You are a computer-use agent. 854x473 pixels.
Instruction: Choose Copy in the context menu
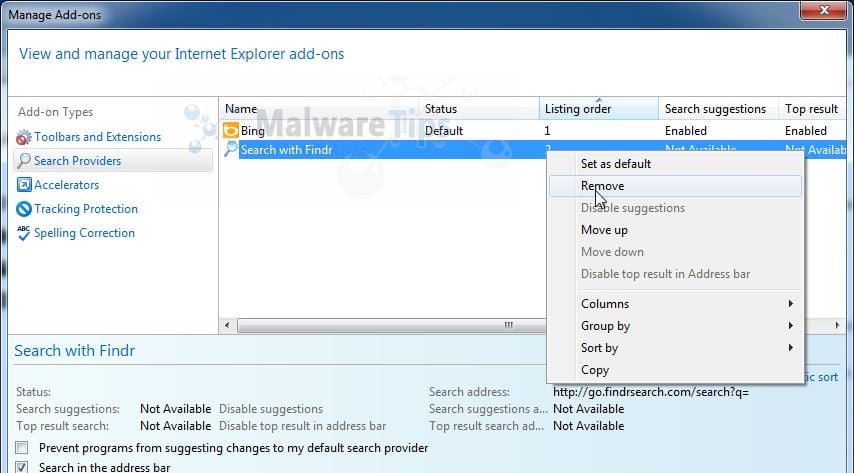[675, 370]
